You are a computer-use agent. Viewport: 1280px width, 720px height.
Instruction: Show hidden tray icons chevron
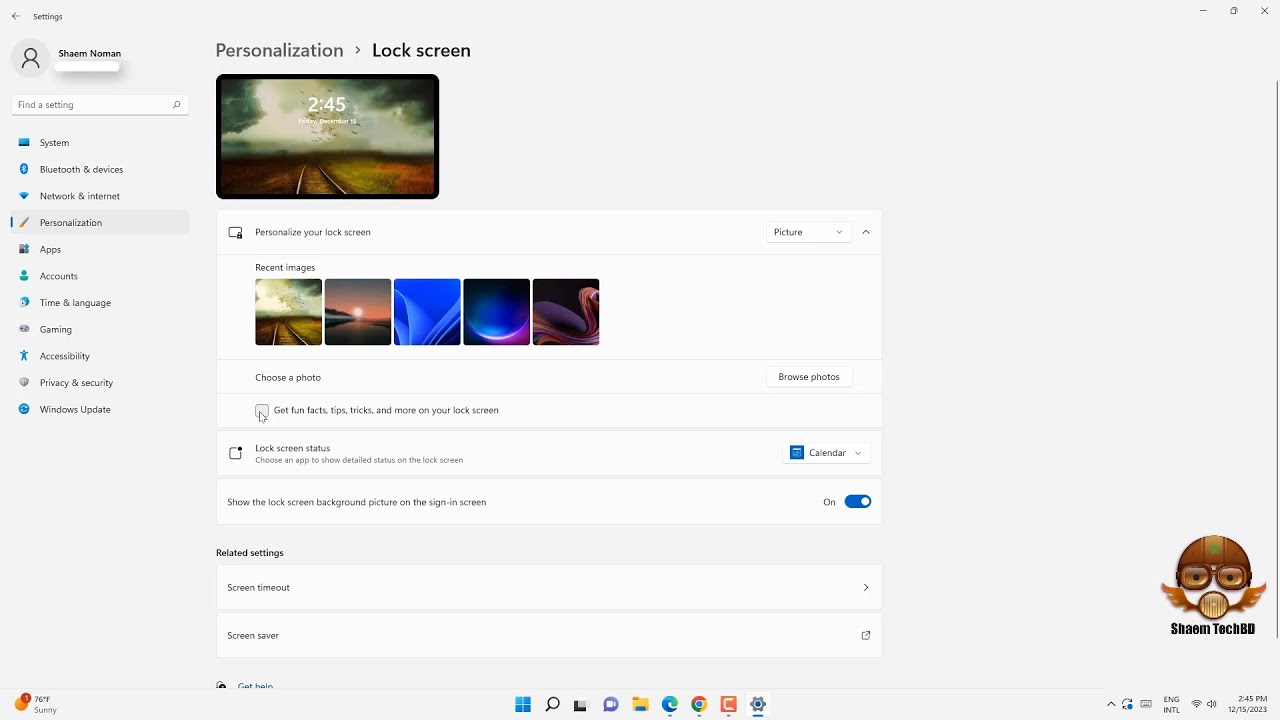1110,704
